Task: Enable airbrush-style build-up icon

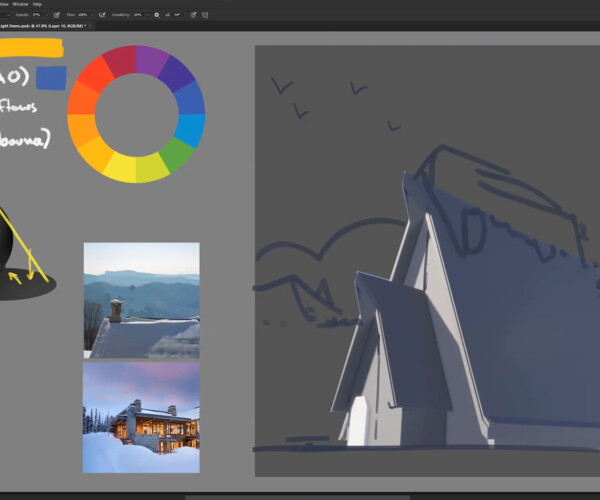Action: point(102,15)
